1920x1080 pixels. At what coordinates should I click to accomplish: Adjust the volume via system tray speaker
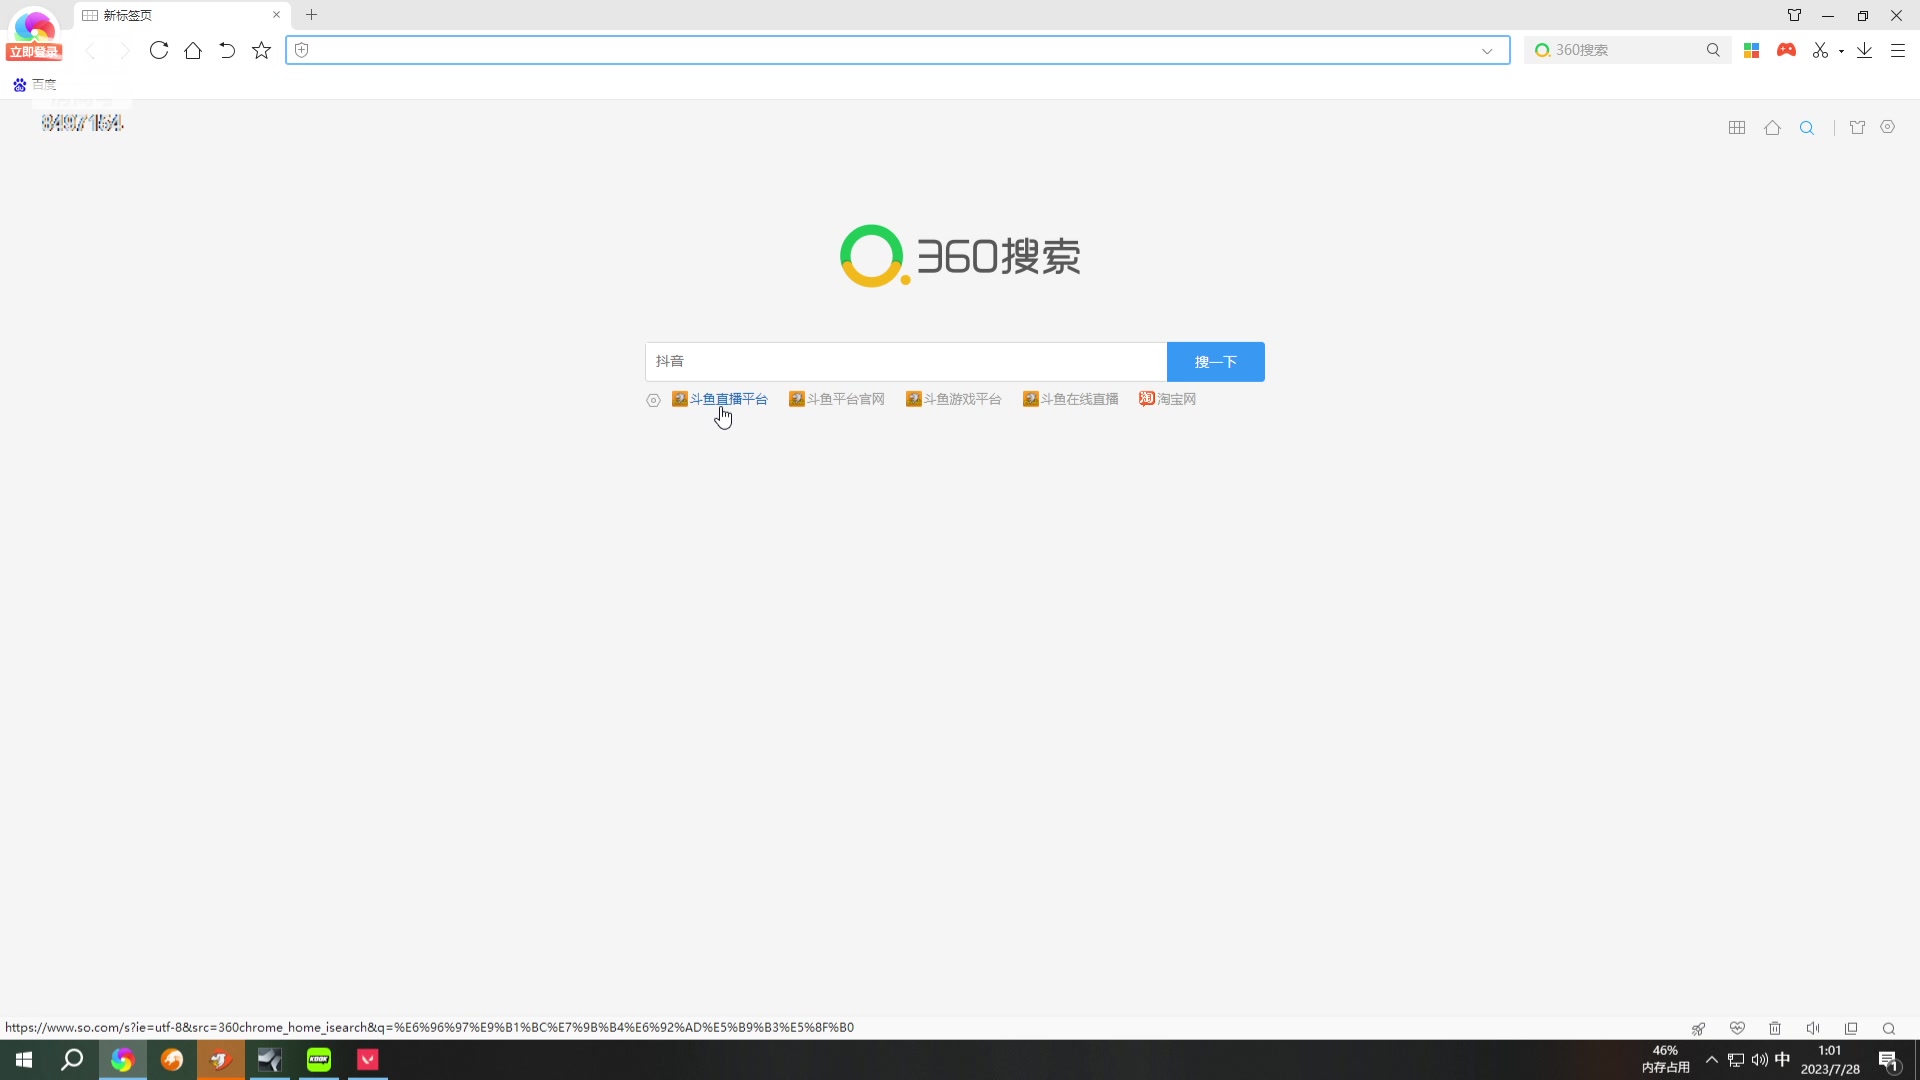1759,1061
